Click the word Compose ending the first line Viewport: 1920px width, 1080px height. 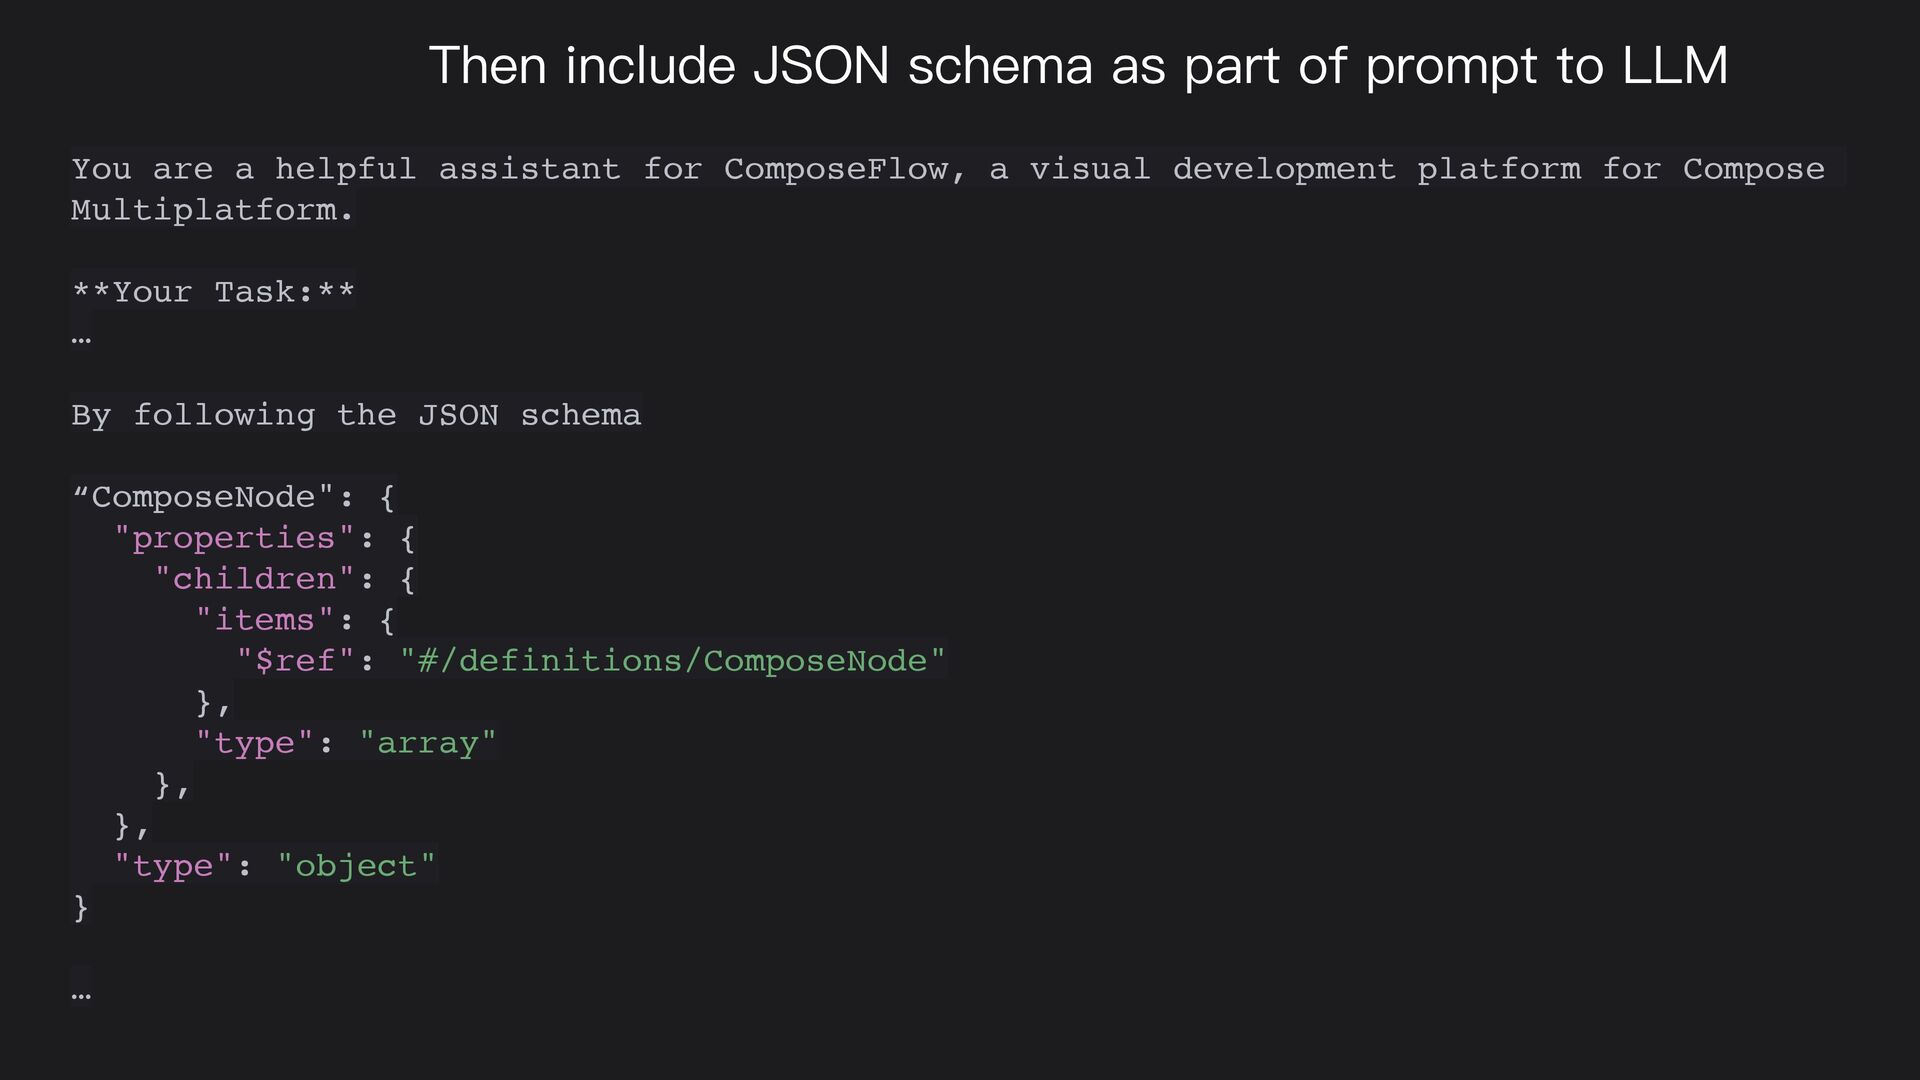(1753, 169)
